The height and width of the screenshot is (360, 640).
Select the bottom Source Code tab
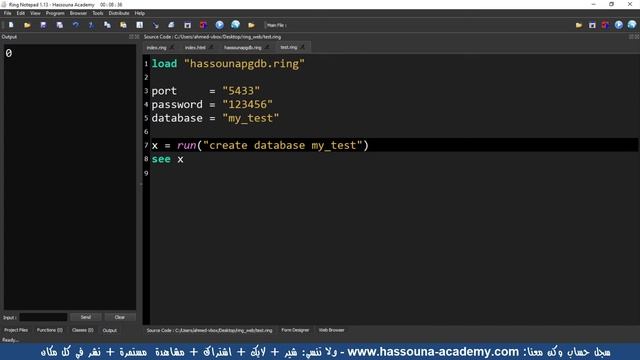point(209,330)
